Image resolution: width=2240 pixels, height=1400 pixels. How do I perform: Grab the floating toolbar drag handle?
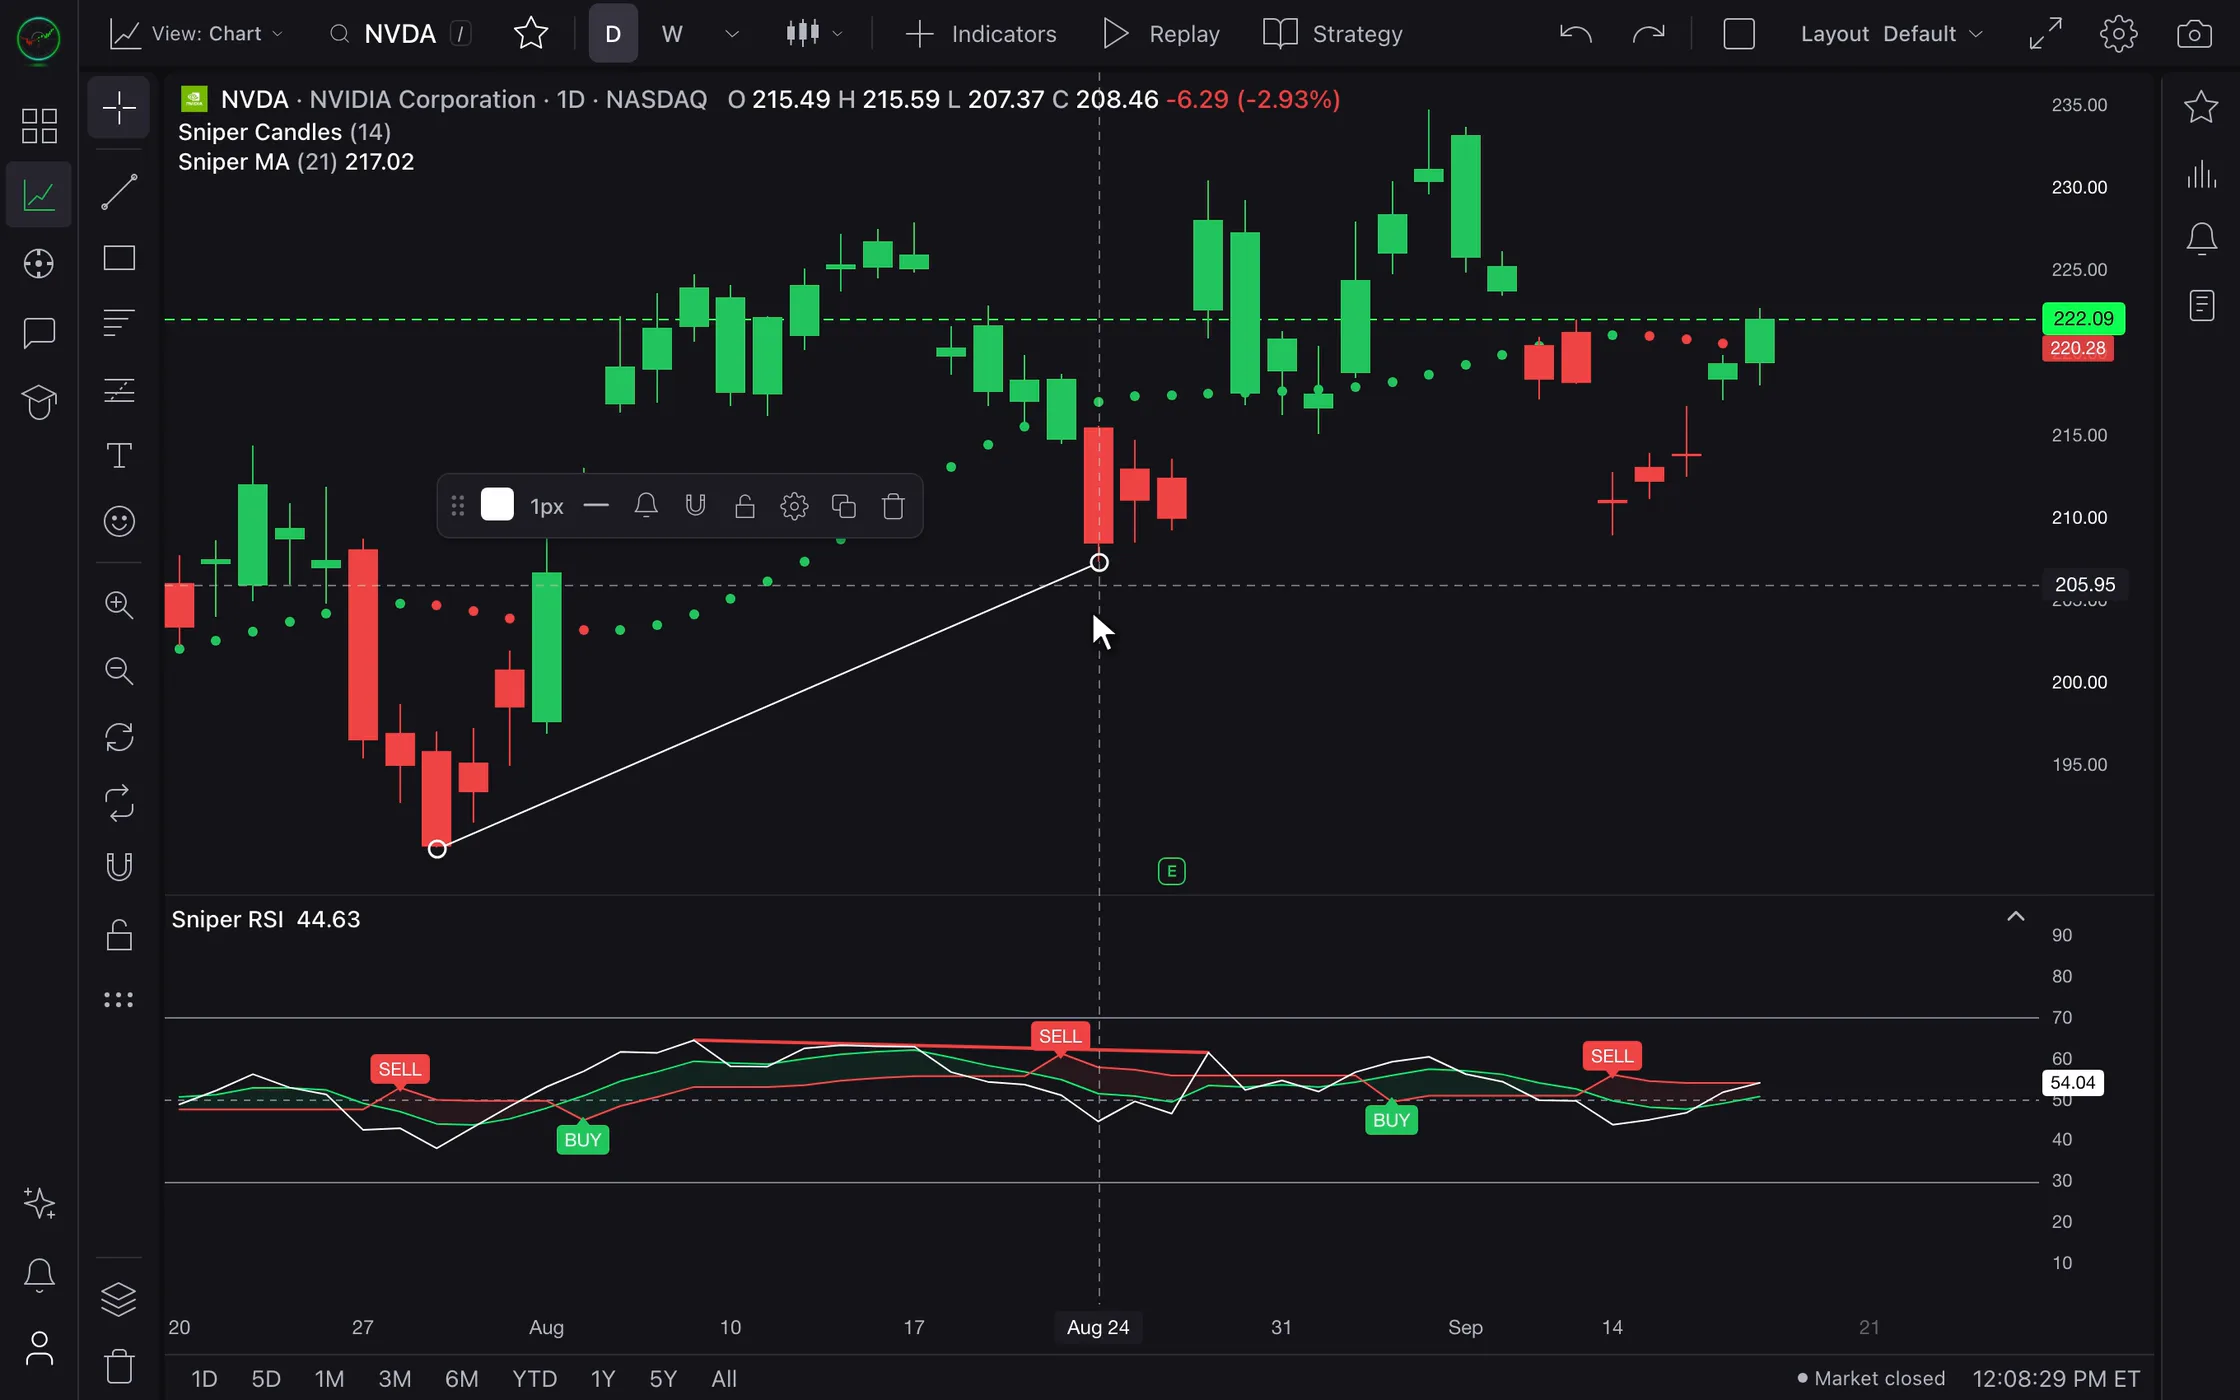[x=457, y=506]
